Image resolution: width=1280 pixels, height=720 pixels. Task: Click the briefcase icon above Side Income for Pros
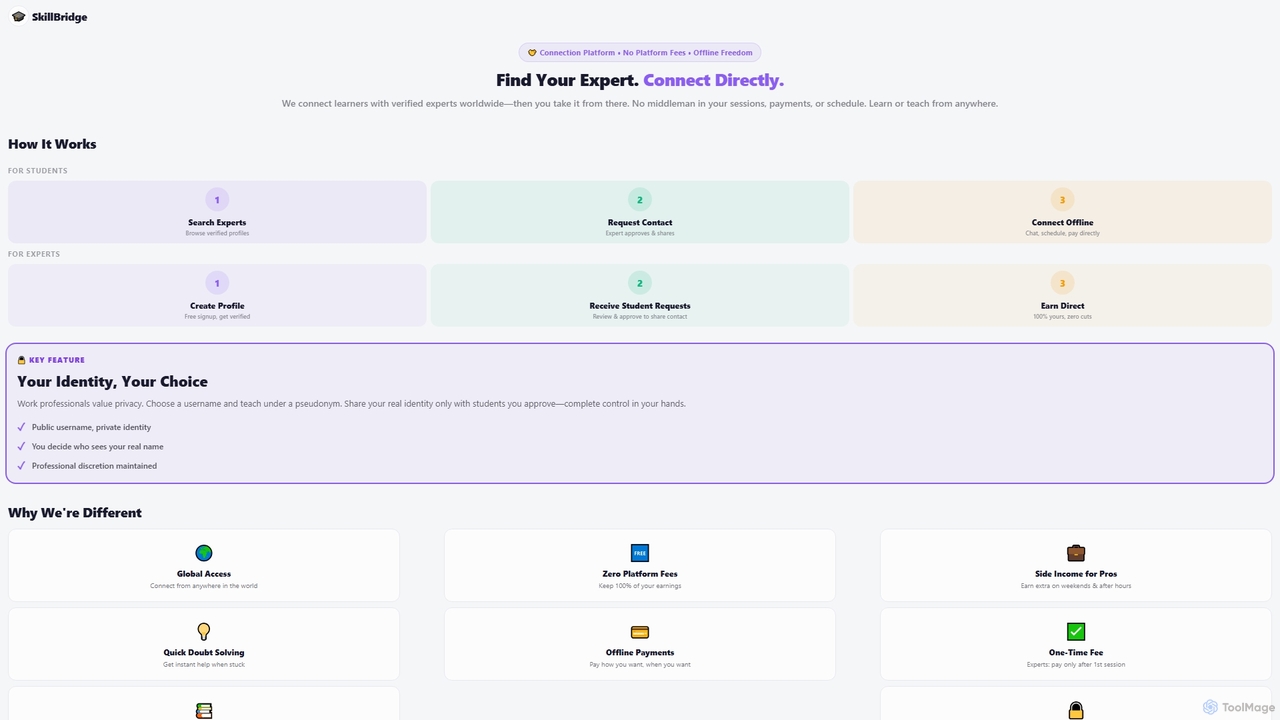click(x=1076, y=553)
